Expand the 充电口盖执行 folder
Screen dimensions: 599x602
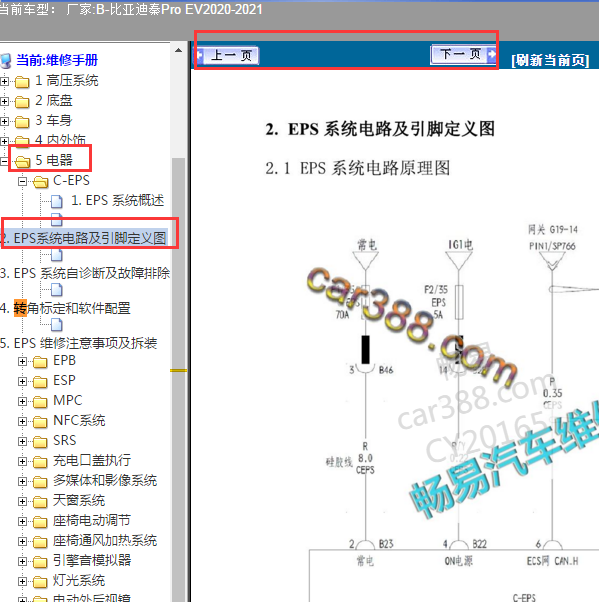22,461
